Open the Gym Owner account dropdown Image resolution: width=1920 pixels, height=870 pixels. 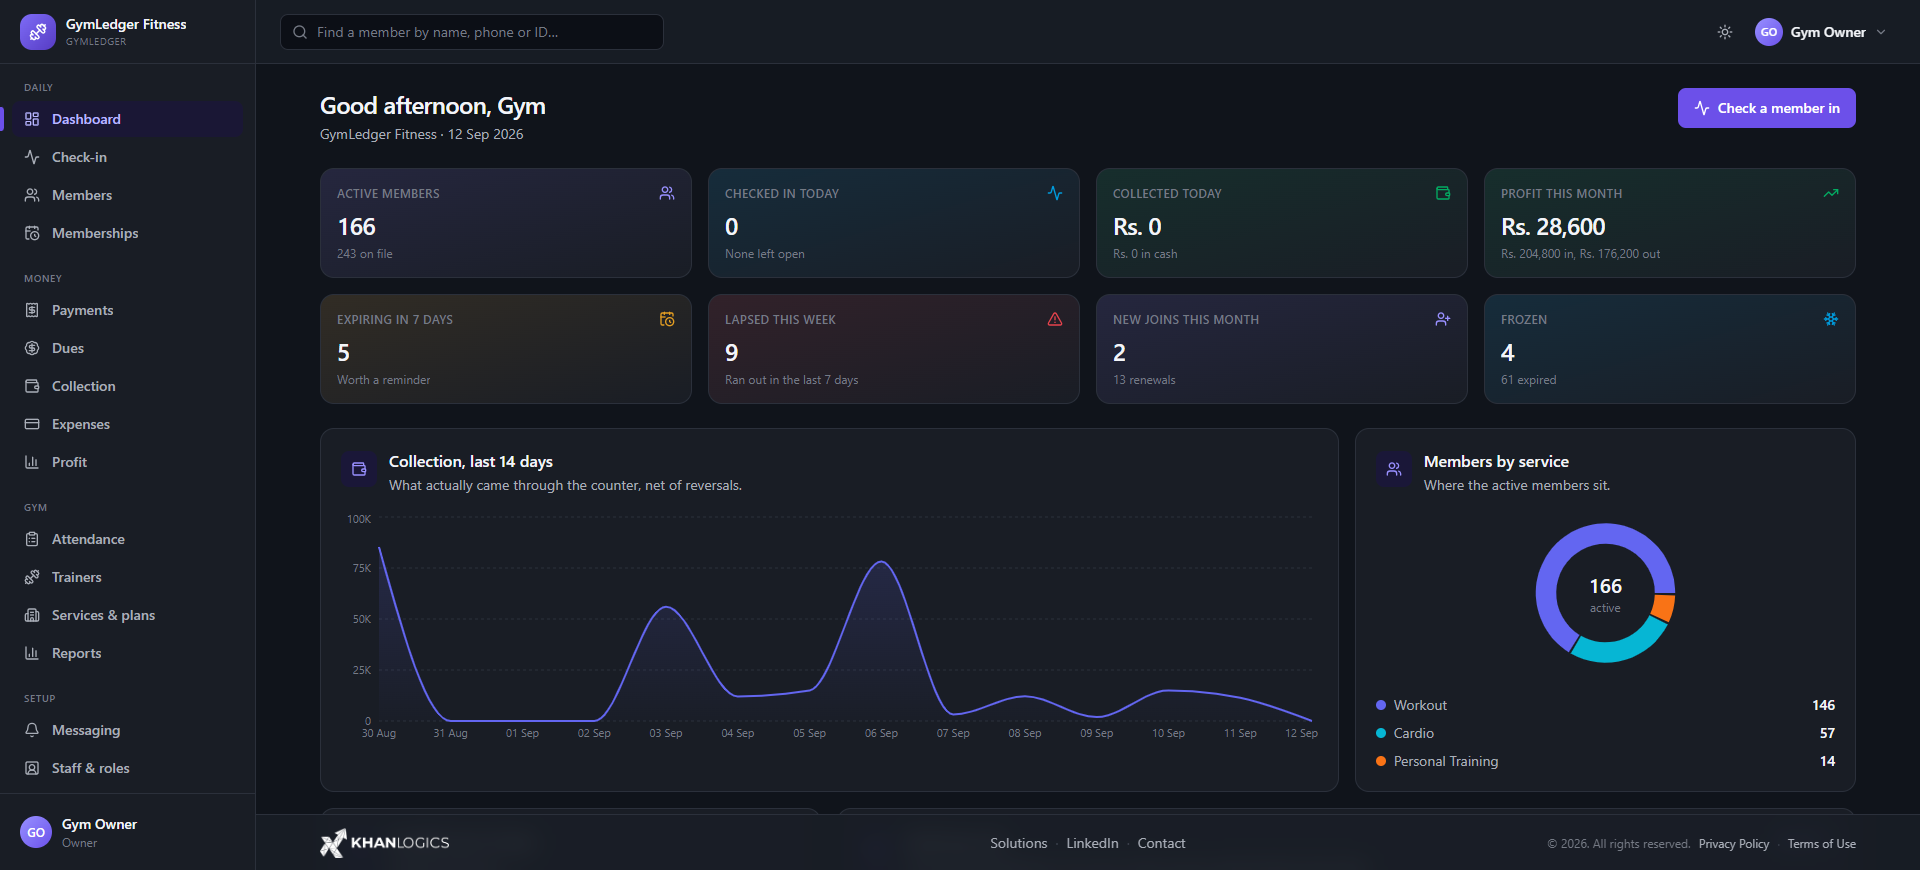tap(1820, 32)
